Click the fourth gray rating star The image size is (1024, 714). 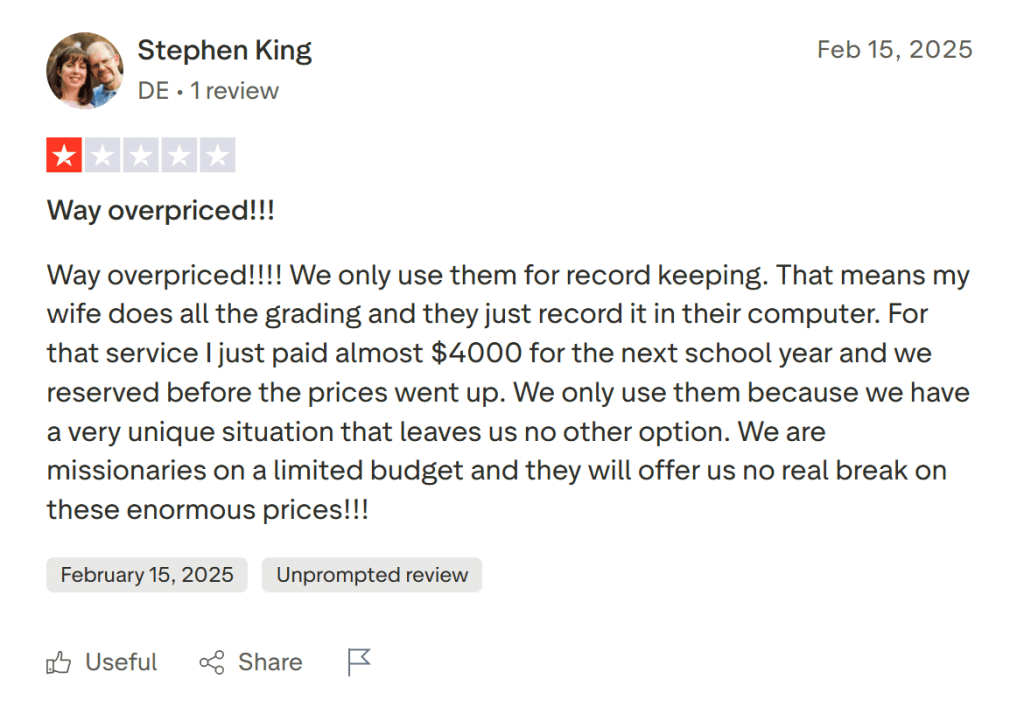(x=179, y=155)
